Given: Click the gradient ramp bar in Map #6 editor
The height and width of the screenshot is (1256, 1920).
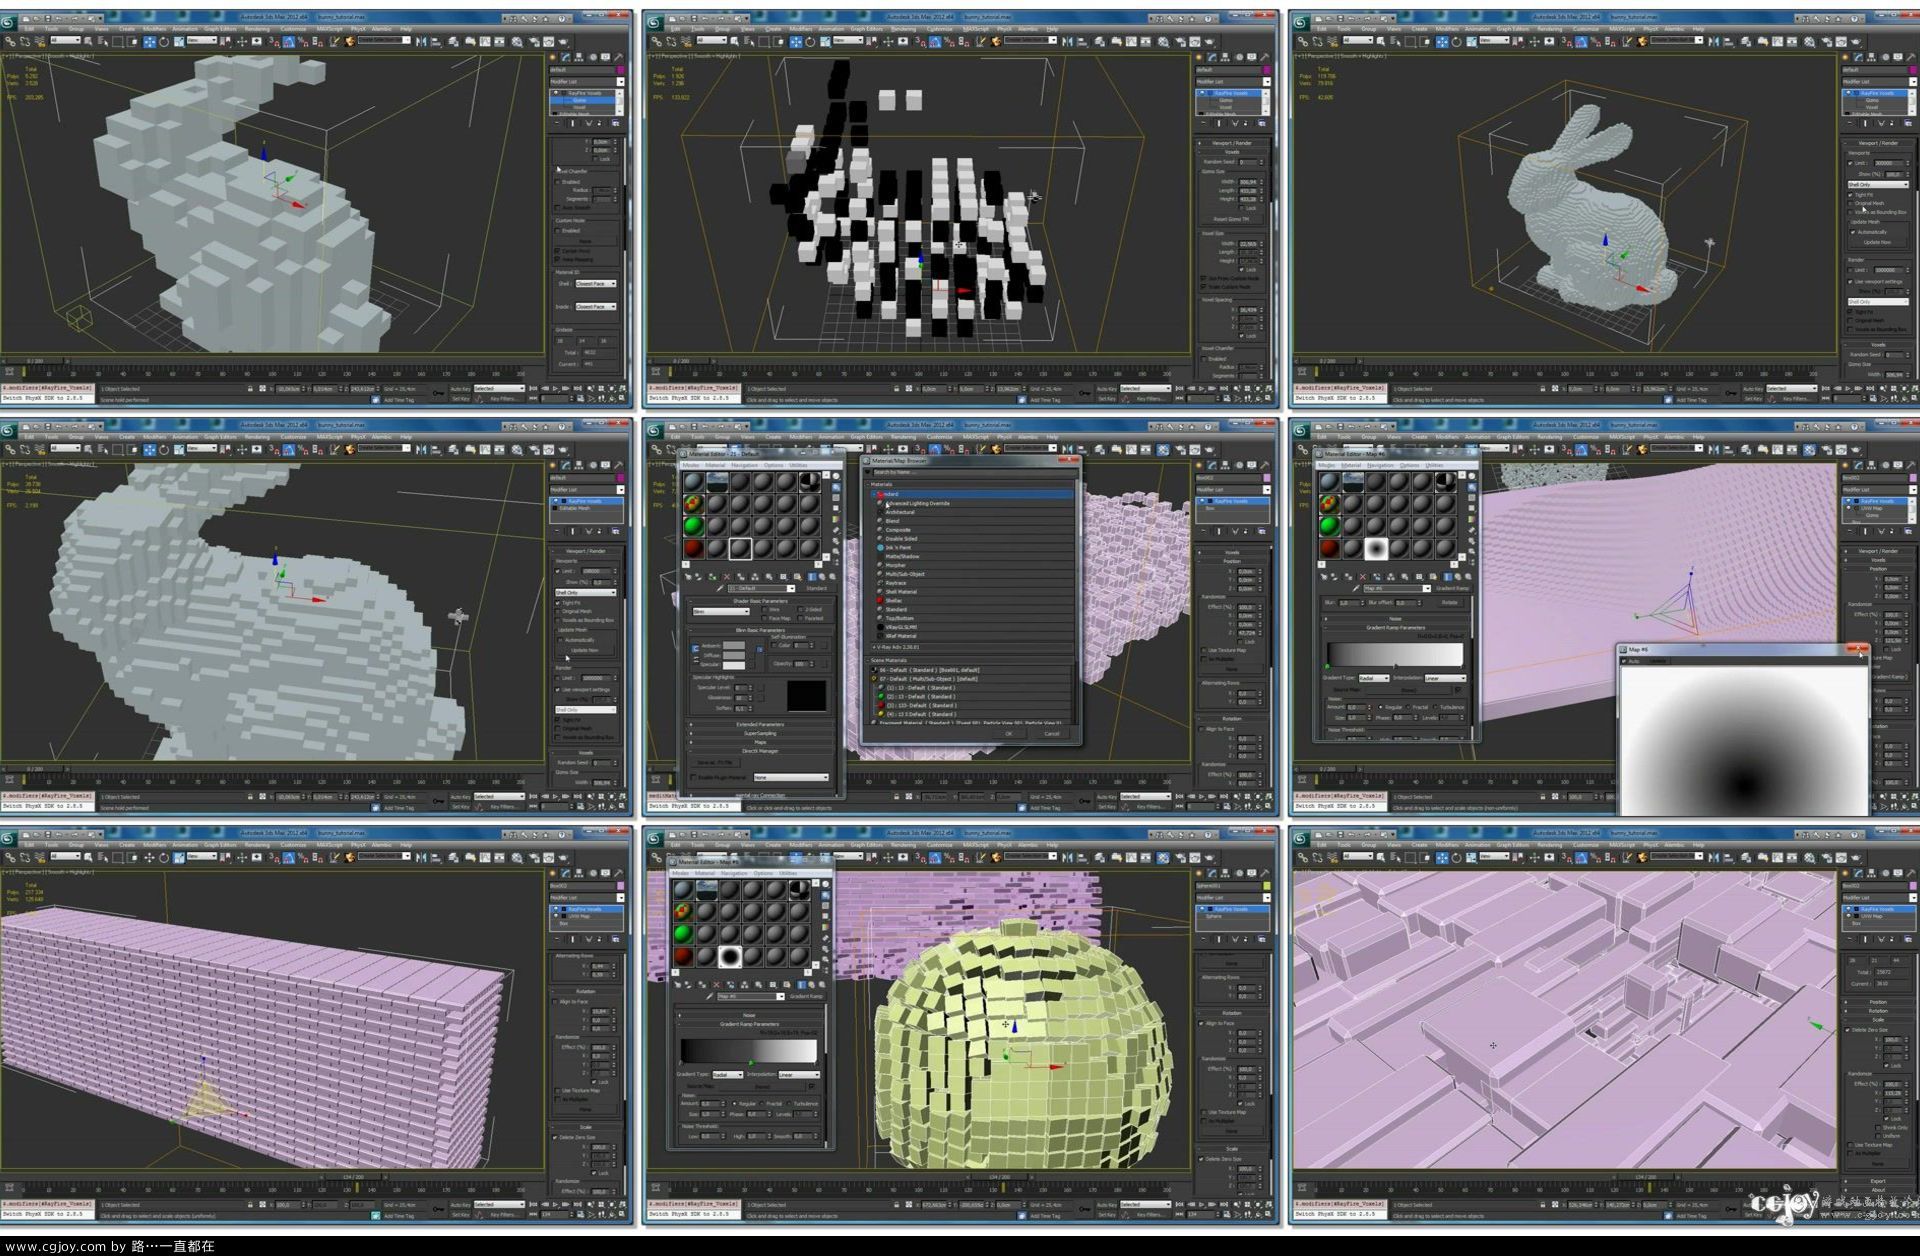Looking at the screenshot, I should (1395, 655).
